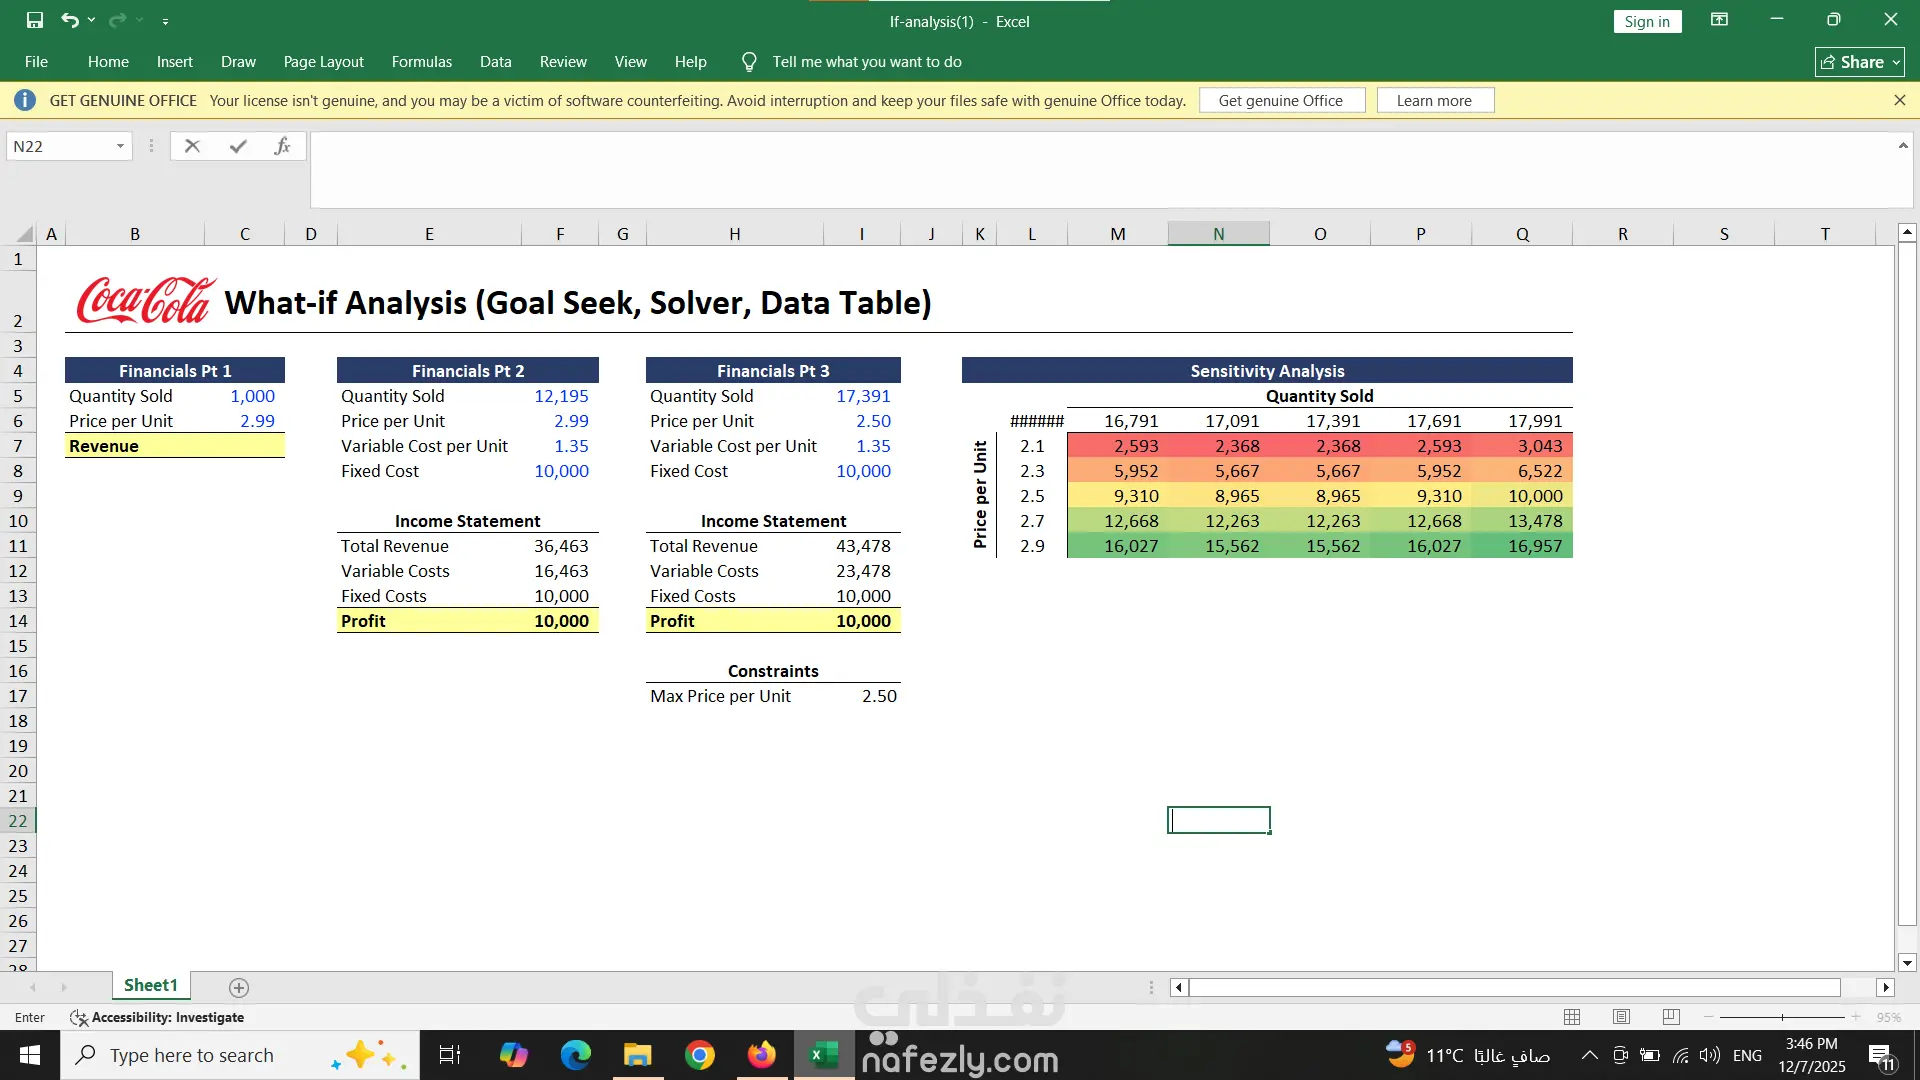The image size is (1920, 1080).
Task: Open Ribbon Display Options icon
Action: (x=1719, y=20)
